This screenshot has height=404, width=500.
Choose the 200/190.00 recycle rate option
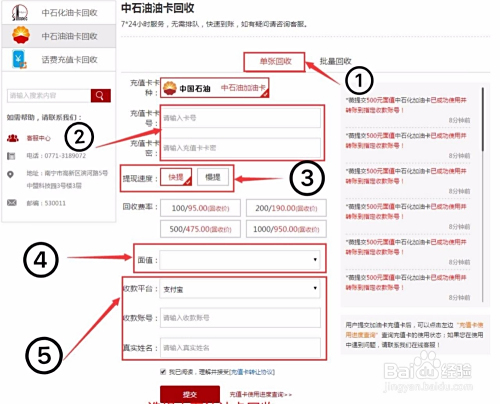point(286,208)
